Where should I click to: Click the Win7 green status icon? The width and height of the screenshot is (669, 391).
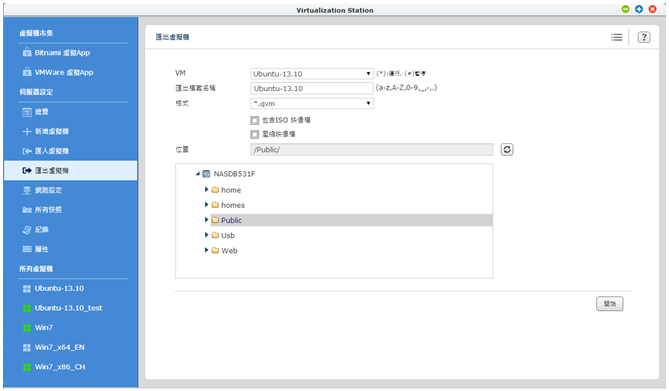(27, 328)
